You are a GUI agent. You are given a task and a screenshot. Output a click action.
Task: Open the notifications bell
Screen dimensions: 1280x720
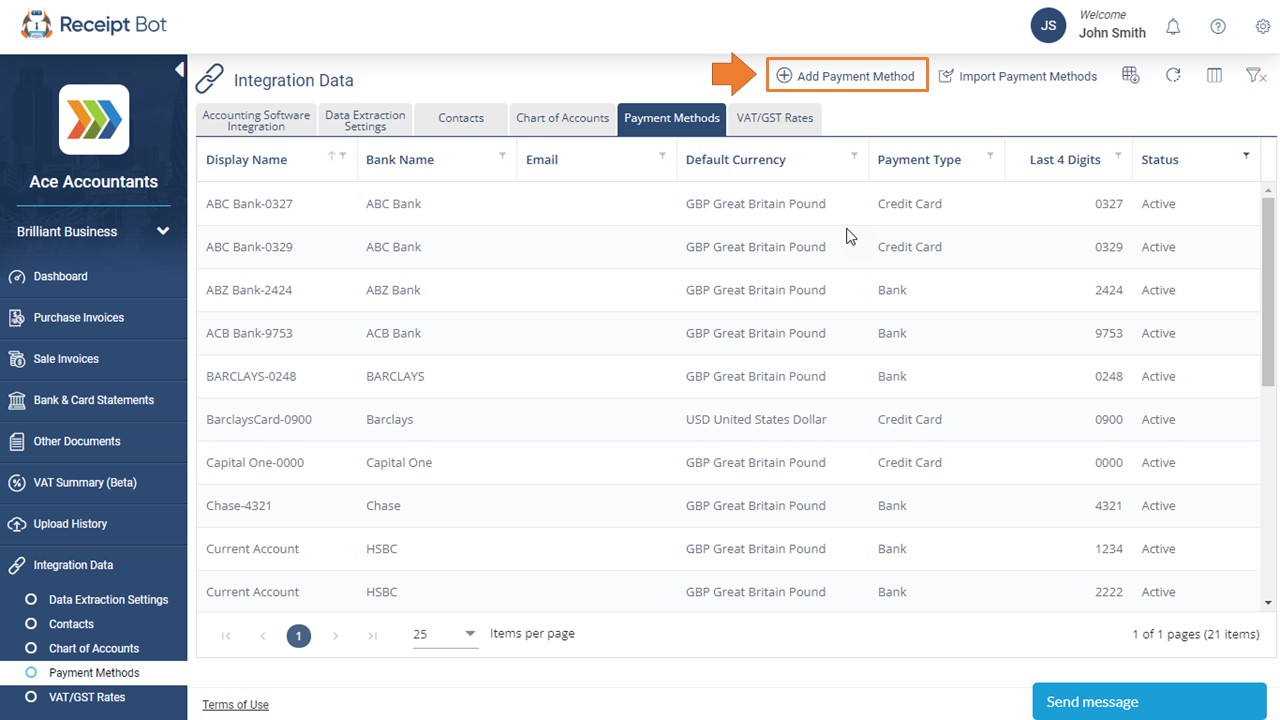pos(1173,27)
